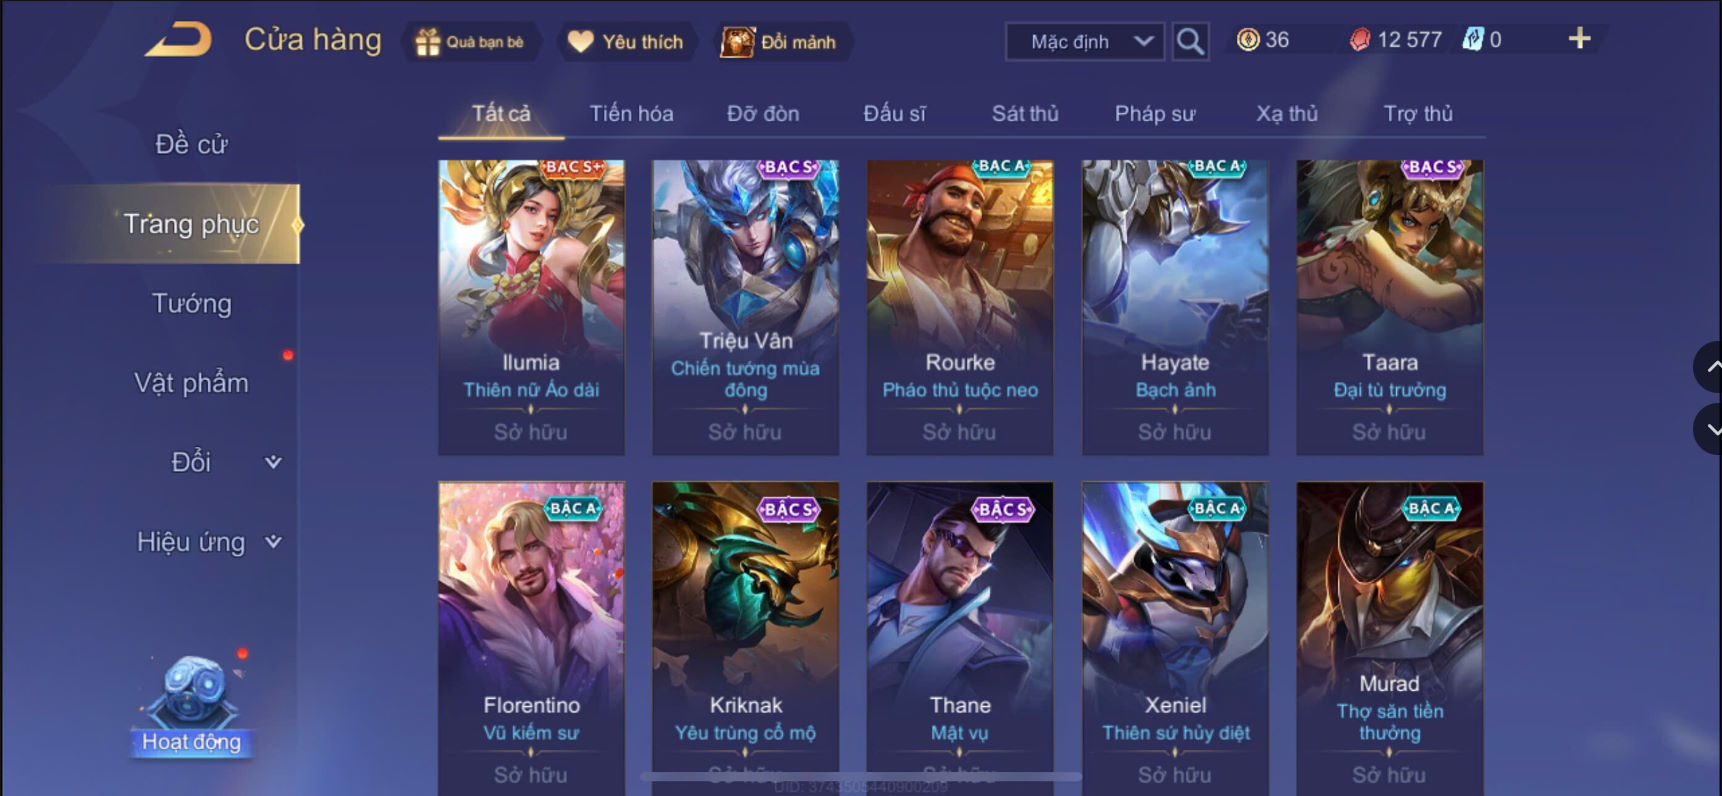Open the Yêu thích favorites button
The height and width of the screenshot is (796, 1722).
pos(626,42)
